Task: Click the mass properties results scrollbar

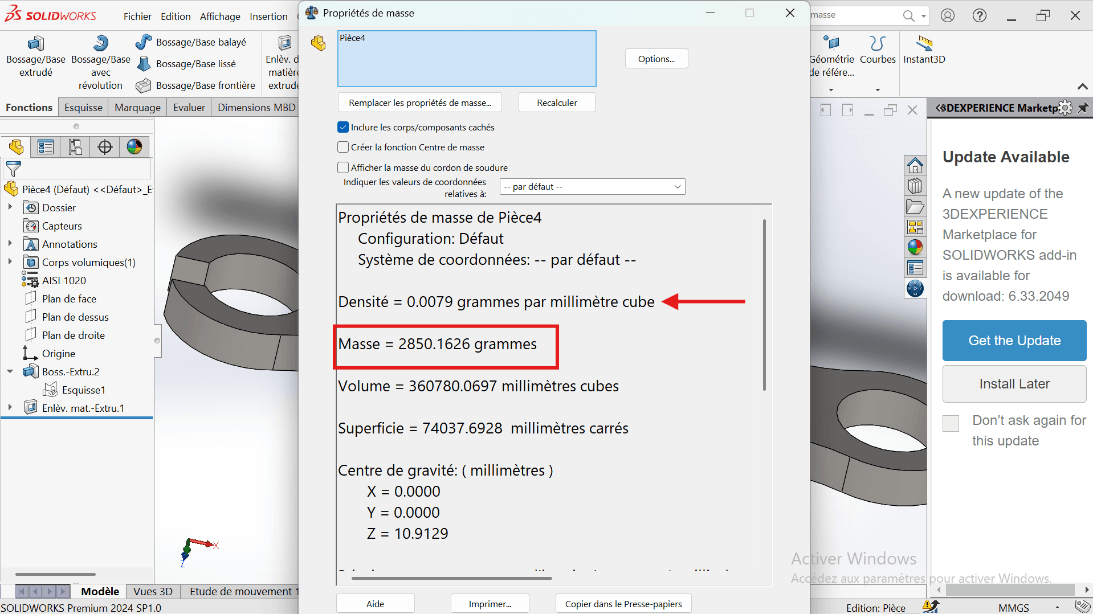Action: 765,300
